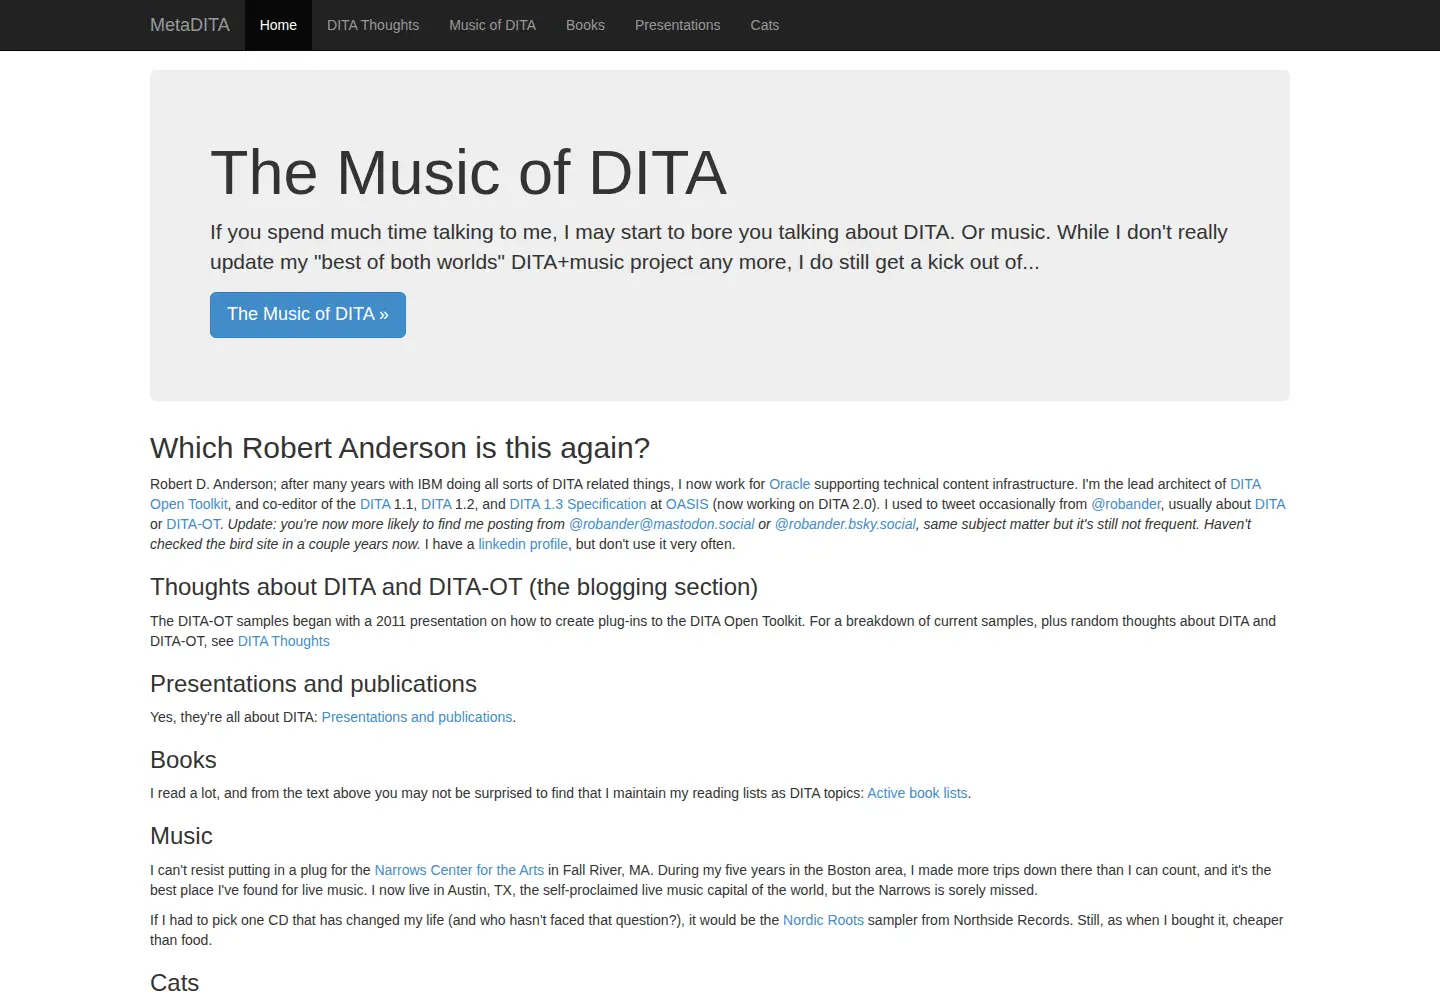Go to Music of DITA navbar item

click(492, 25)
